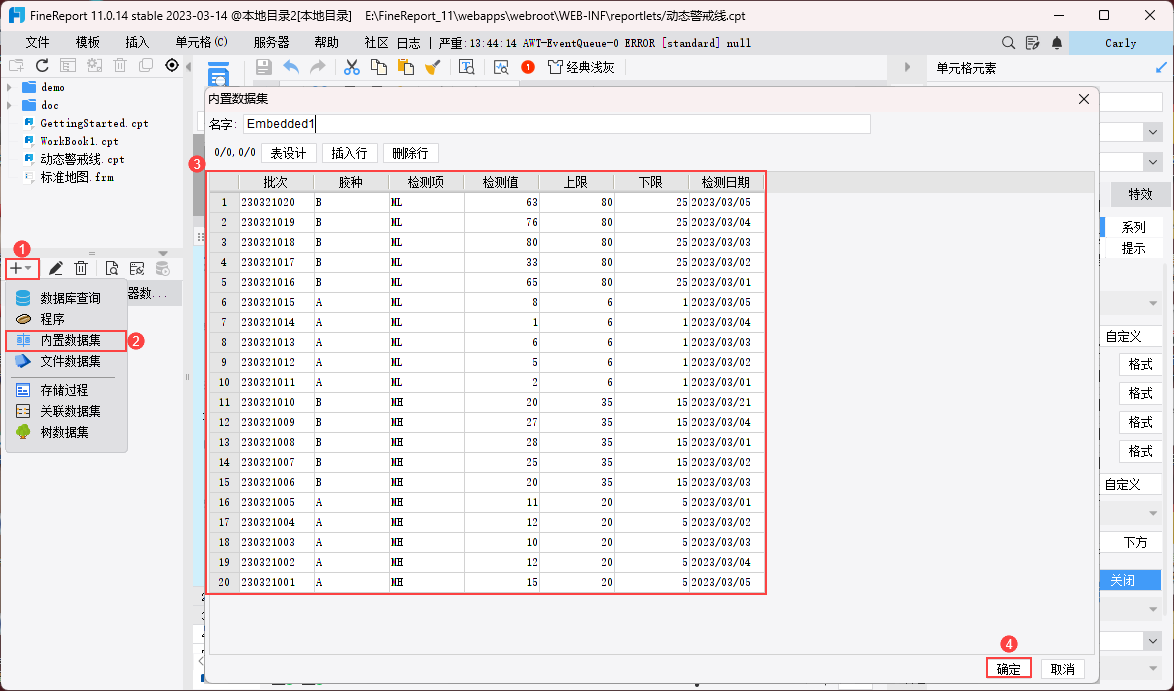This screenshot has height=691, width=1174.
Task: Select 内置数据集 menu entry
Action: (66, 340)
